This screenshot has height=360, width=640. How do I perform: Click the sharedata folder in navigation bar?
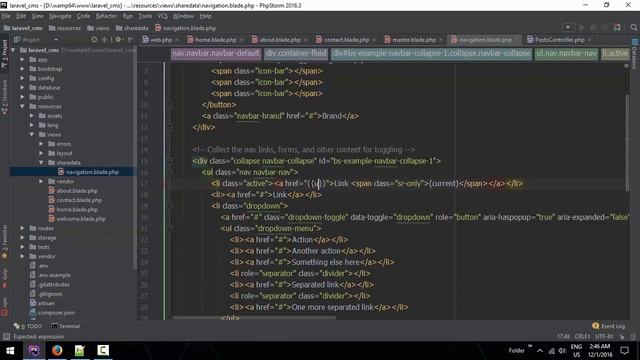tap(132, 28)
